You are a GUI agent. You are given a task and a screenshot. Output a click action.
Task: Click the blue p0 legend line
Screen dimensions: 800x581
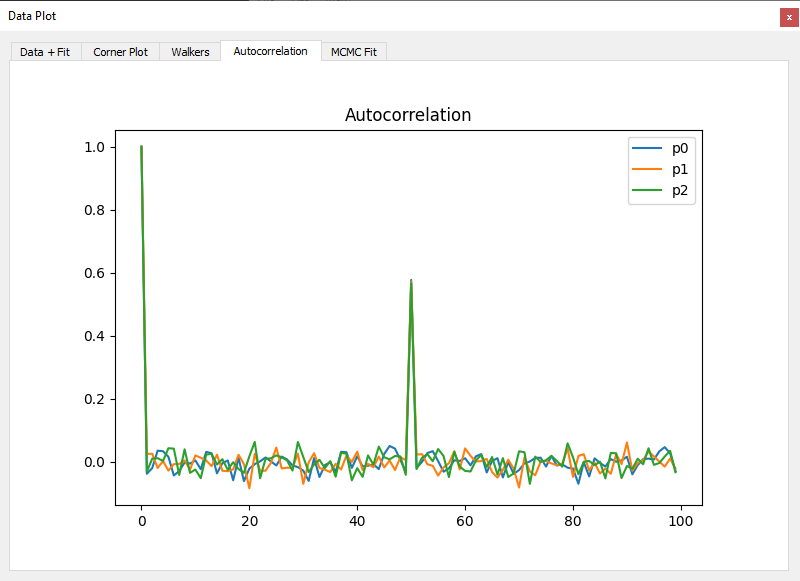click(x=647, y=148)
